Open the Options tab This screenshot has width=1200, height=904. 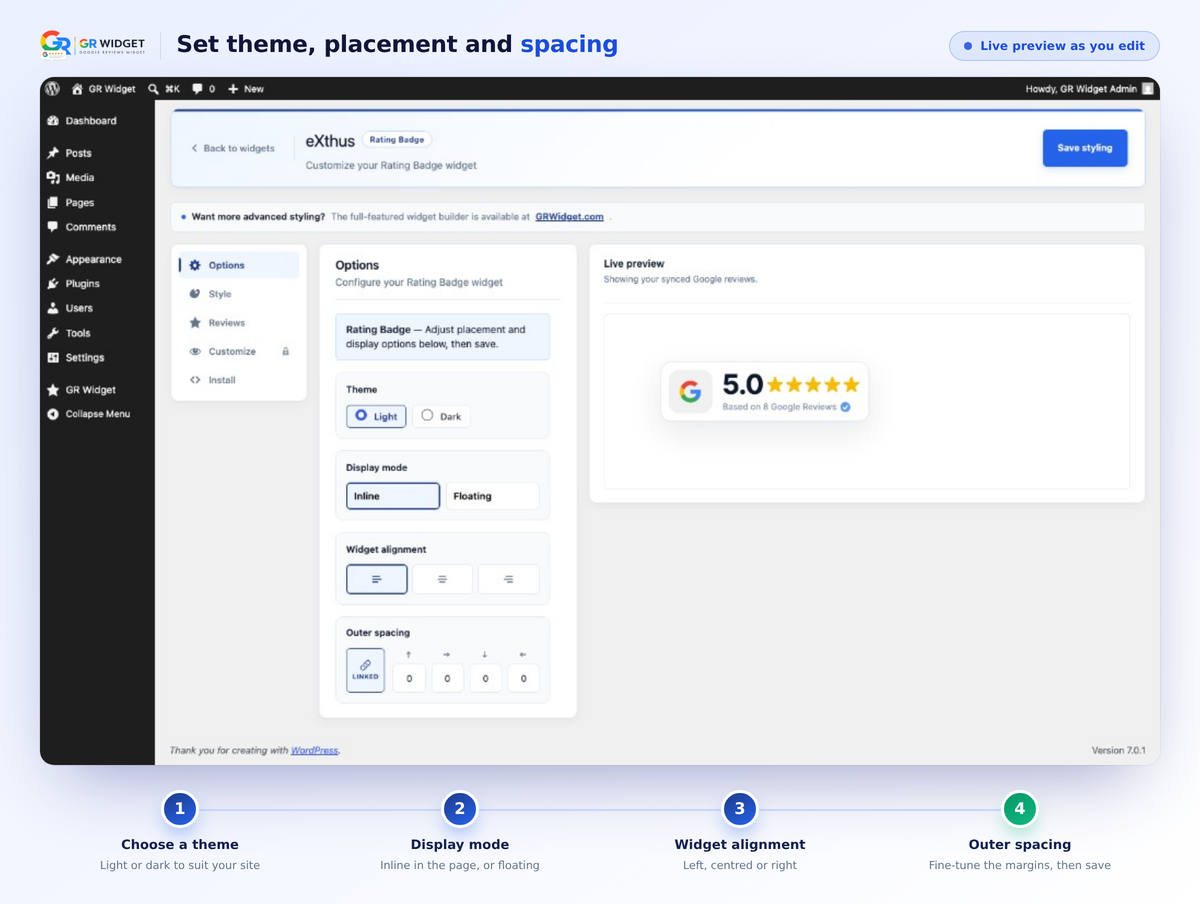point(238,265)
